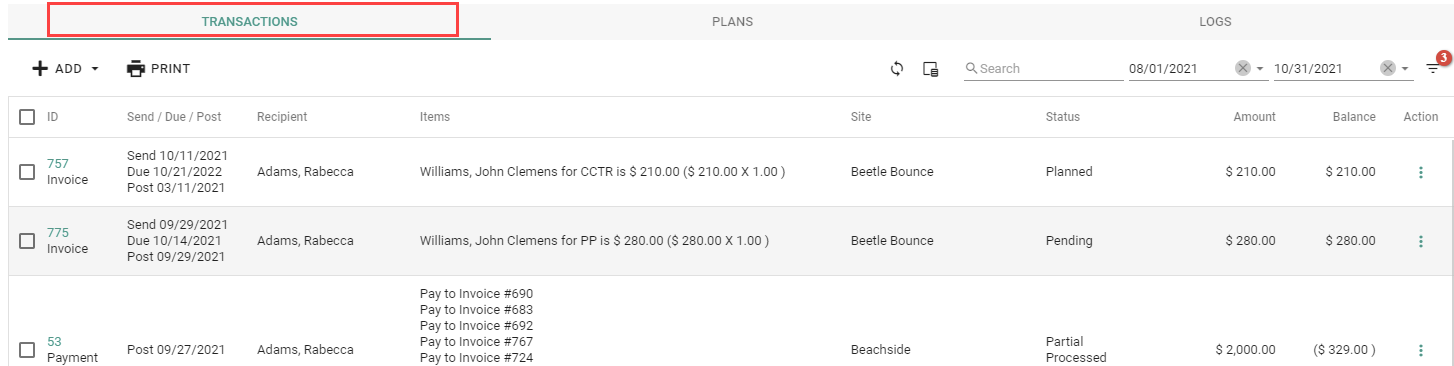1454x366 pixels.
Task: Open the start date picker arrow
Action: [x=1260, y=69]
